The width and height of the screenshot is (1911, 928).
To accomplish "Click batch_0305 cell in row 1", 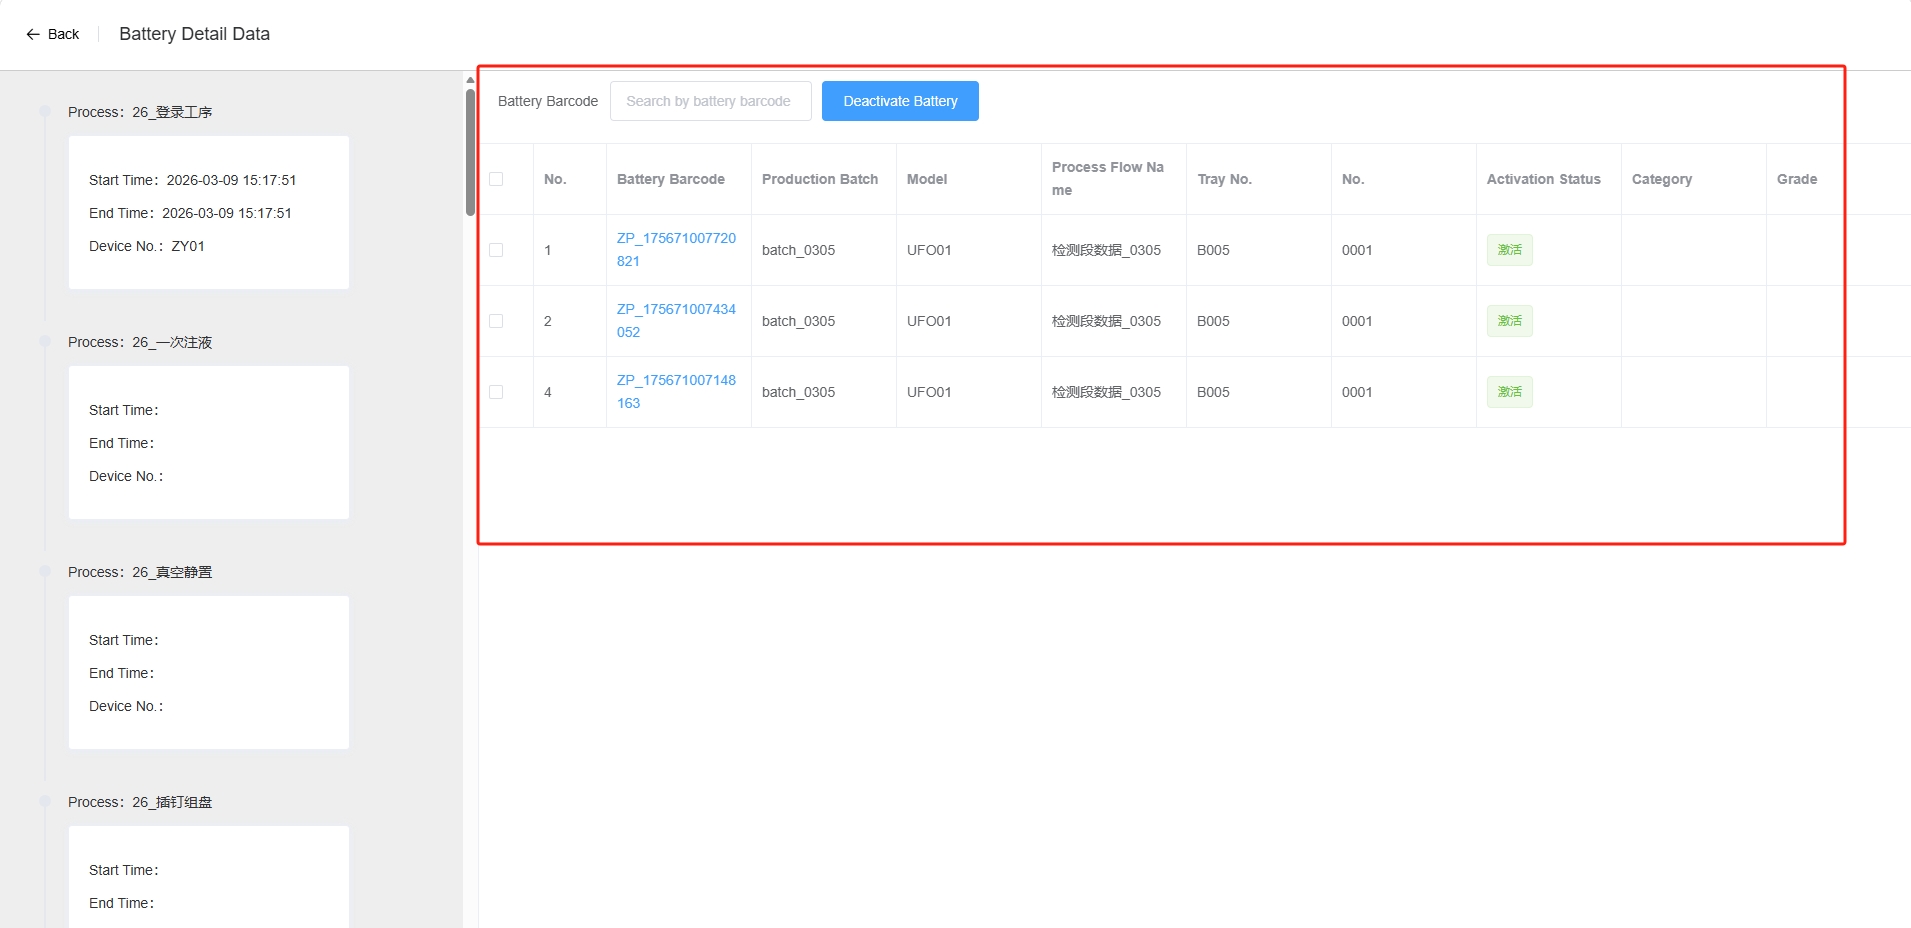I will (798, 250).
